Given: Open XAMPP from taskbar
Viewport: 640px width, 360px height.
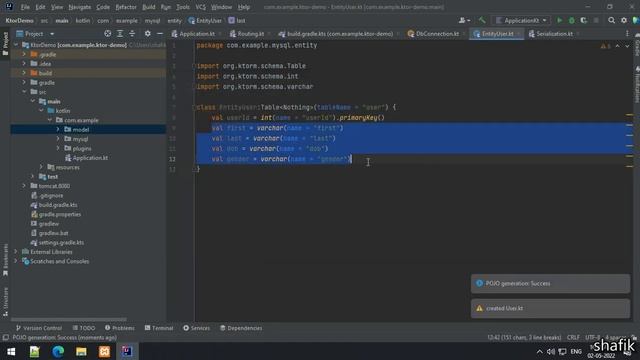Looking at the screenshot, I should click(x=104, y=351).
